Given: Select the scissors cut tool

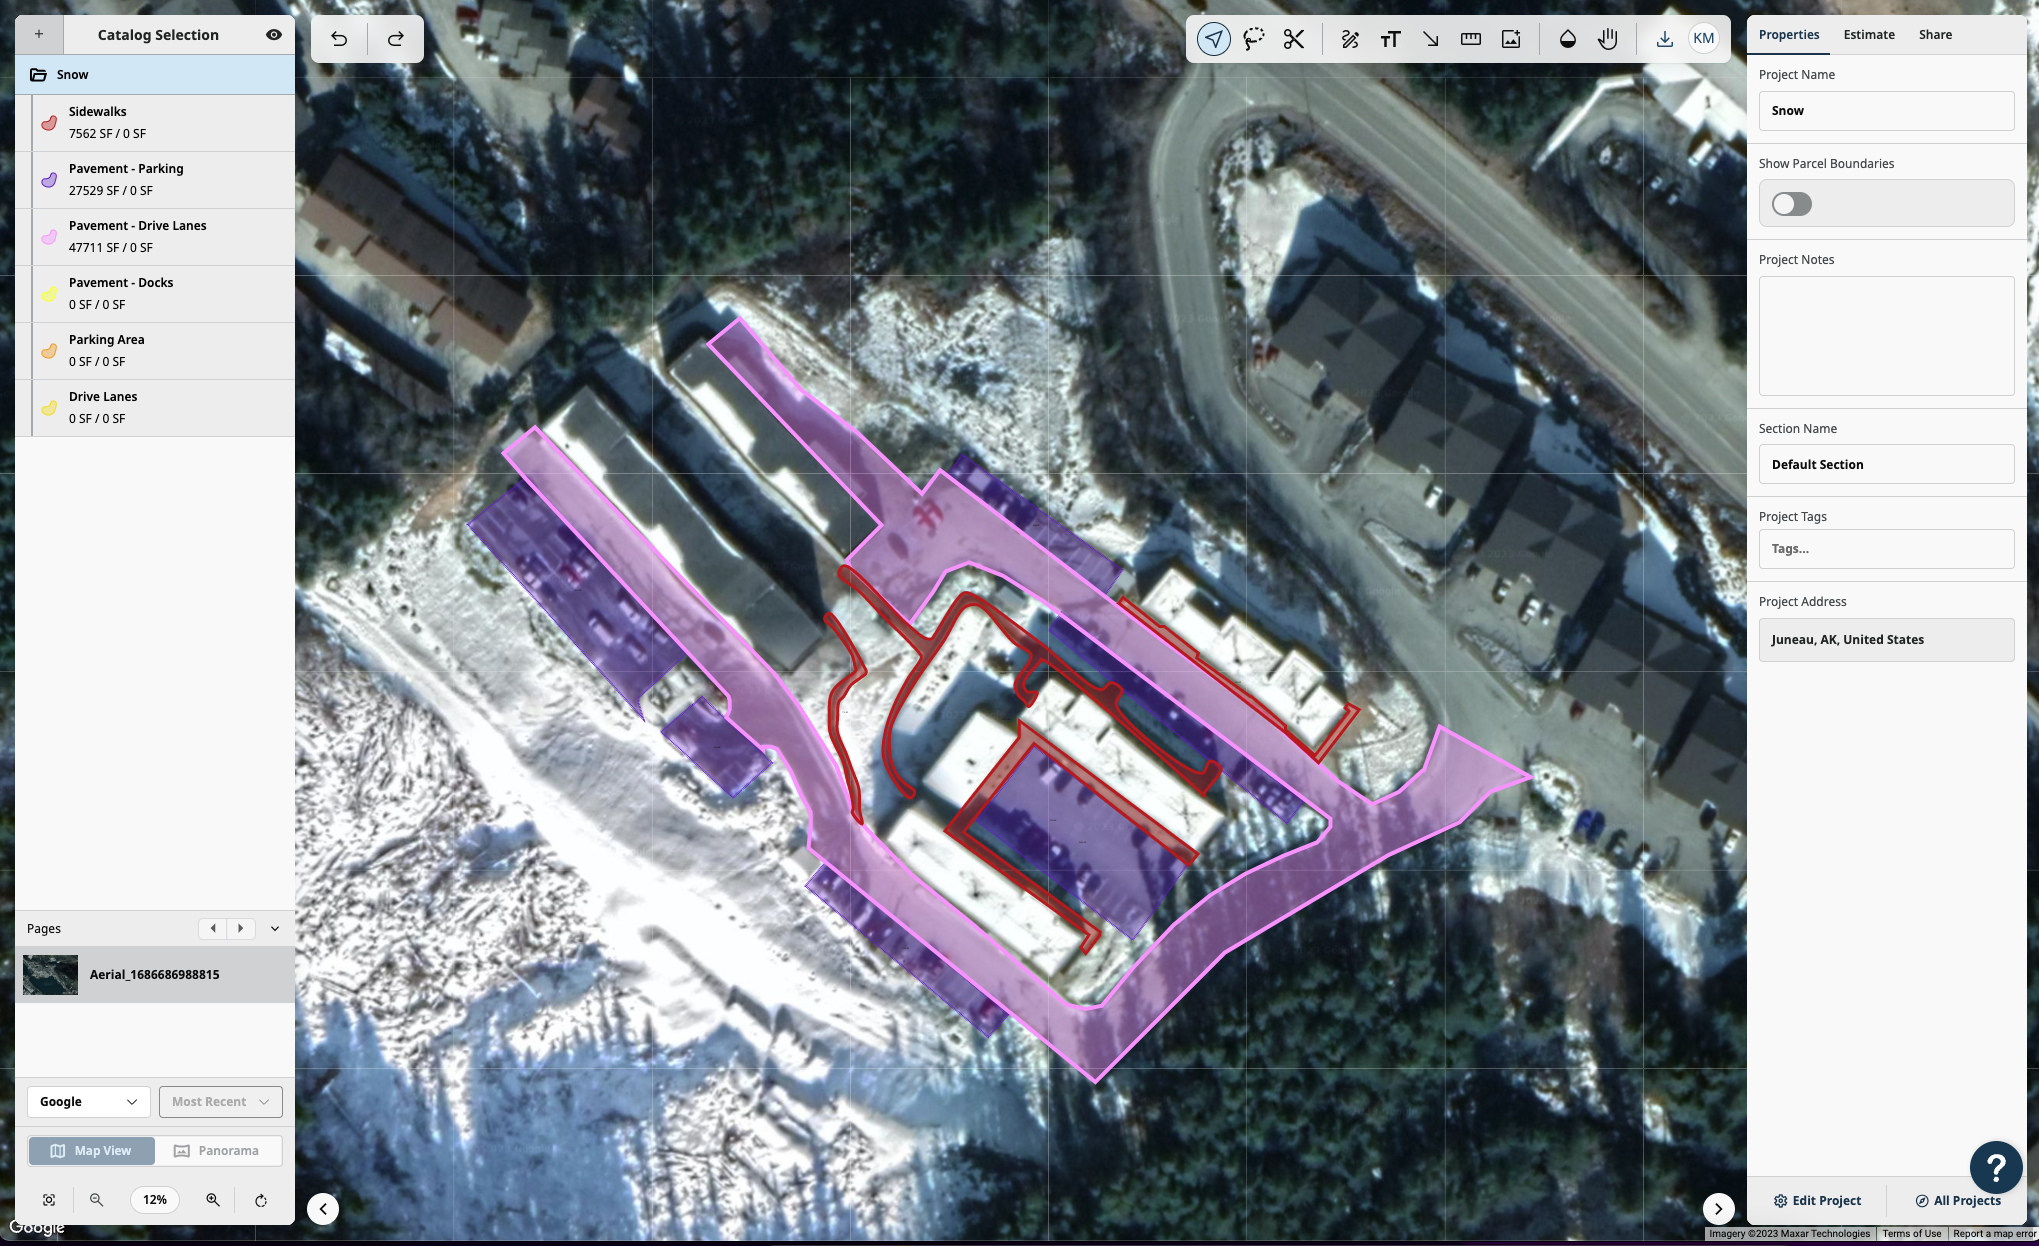Looking at the screenshot, I should 1294,39.
